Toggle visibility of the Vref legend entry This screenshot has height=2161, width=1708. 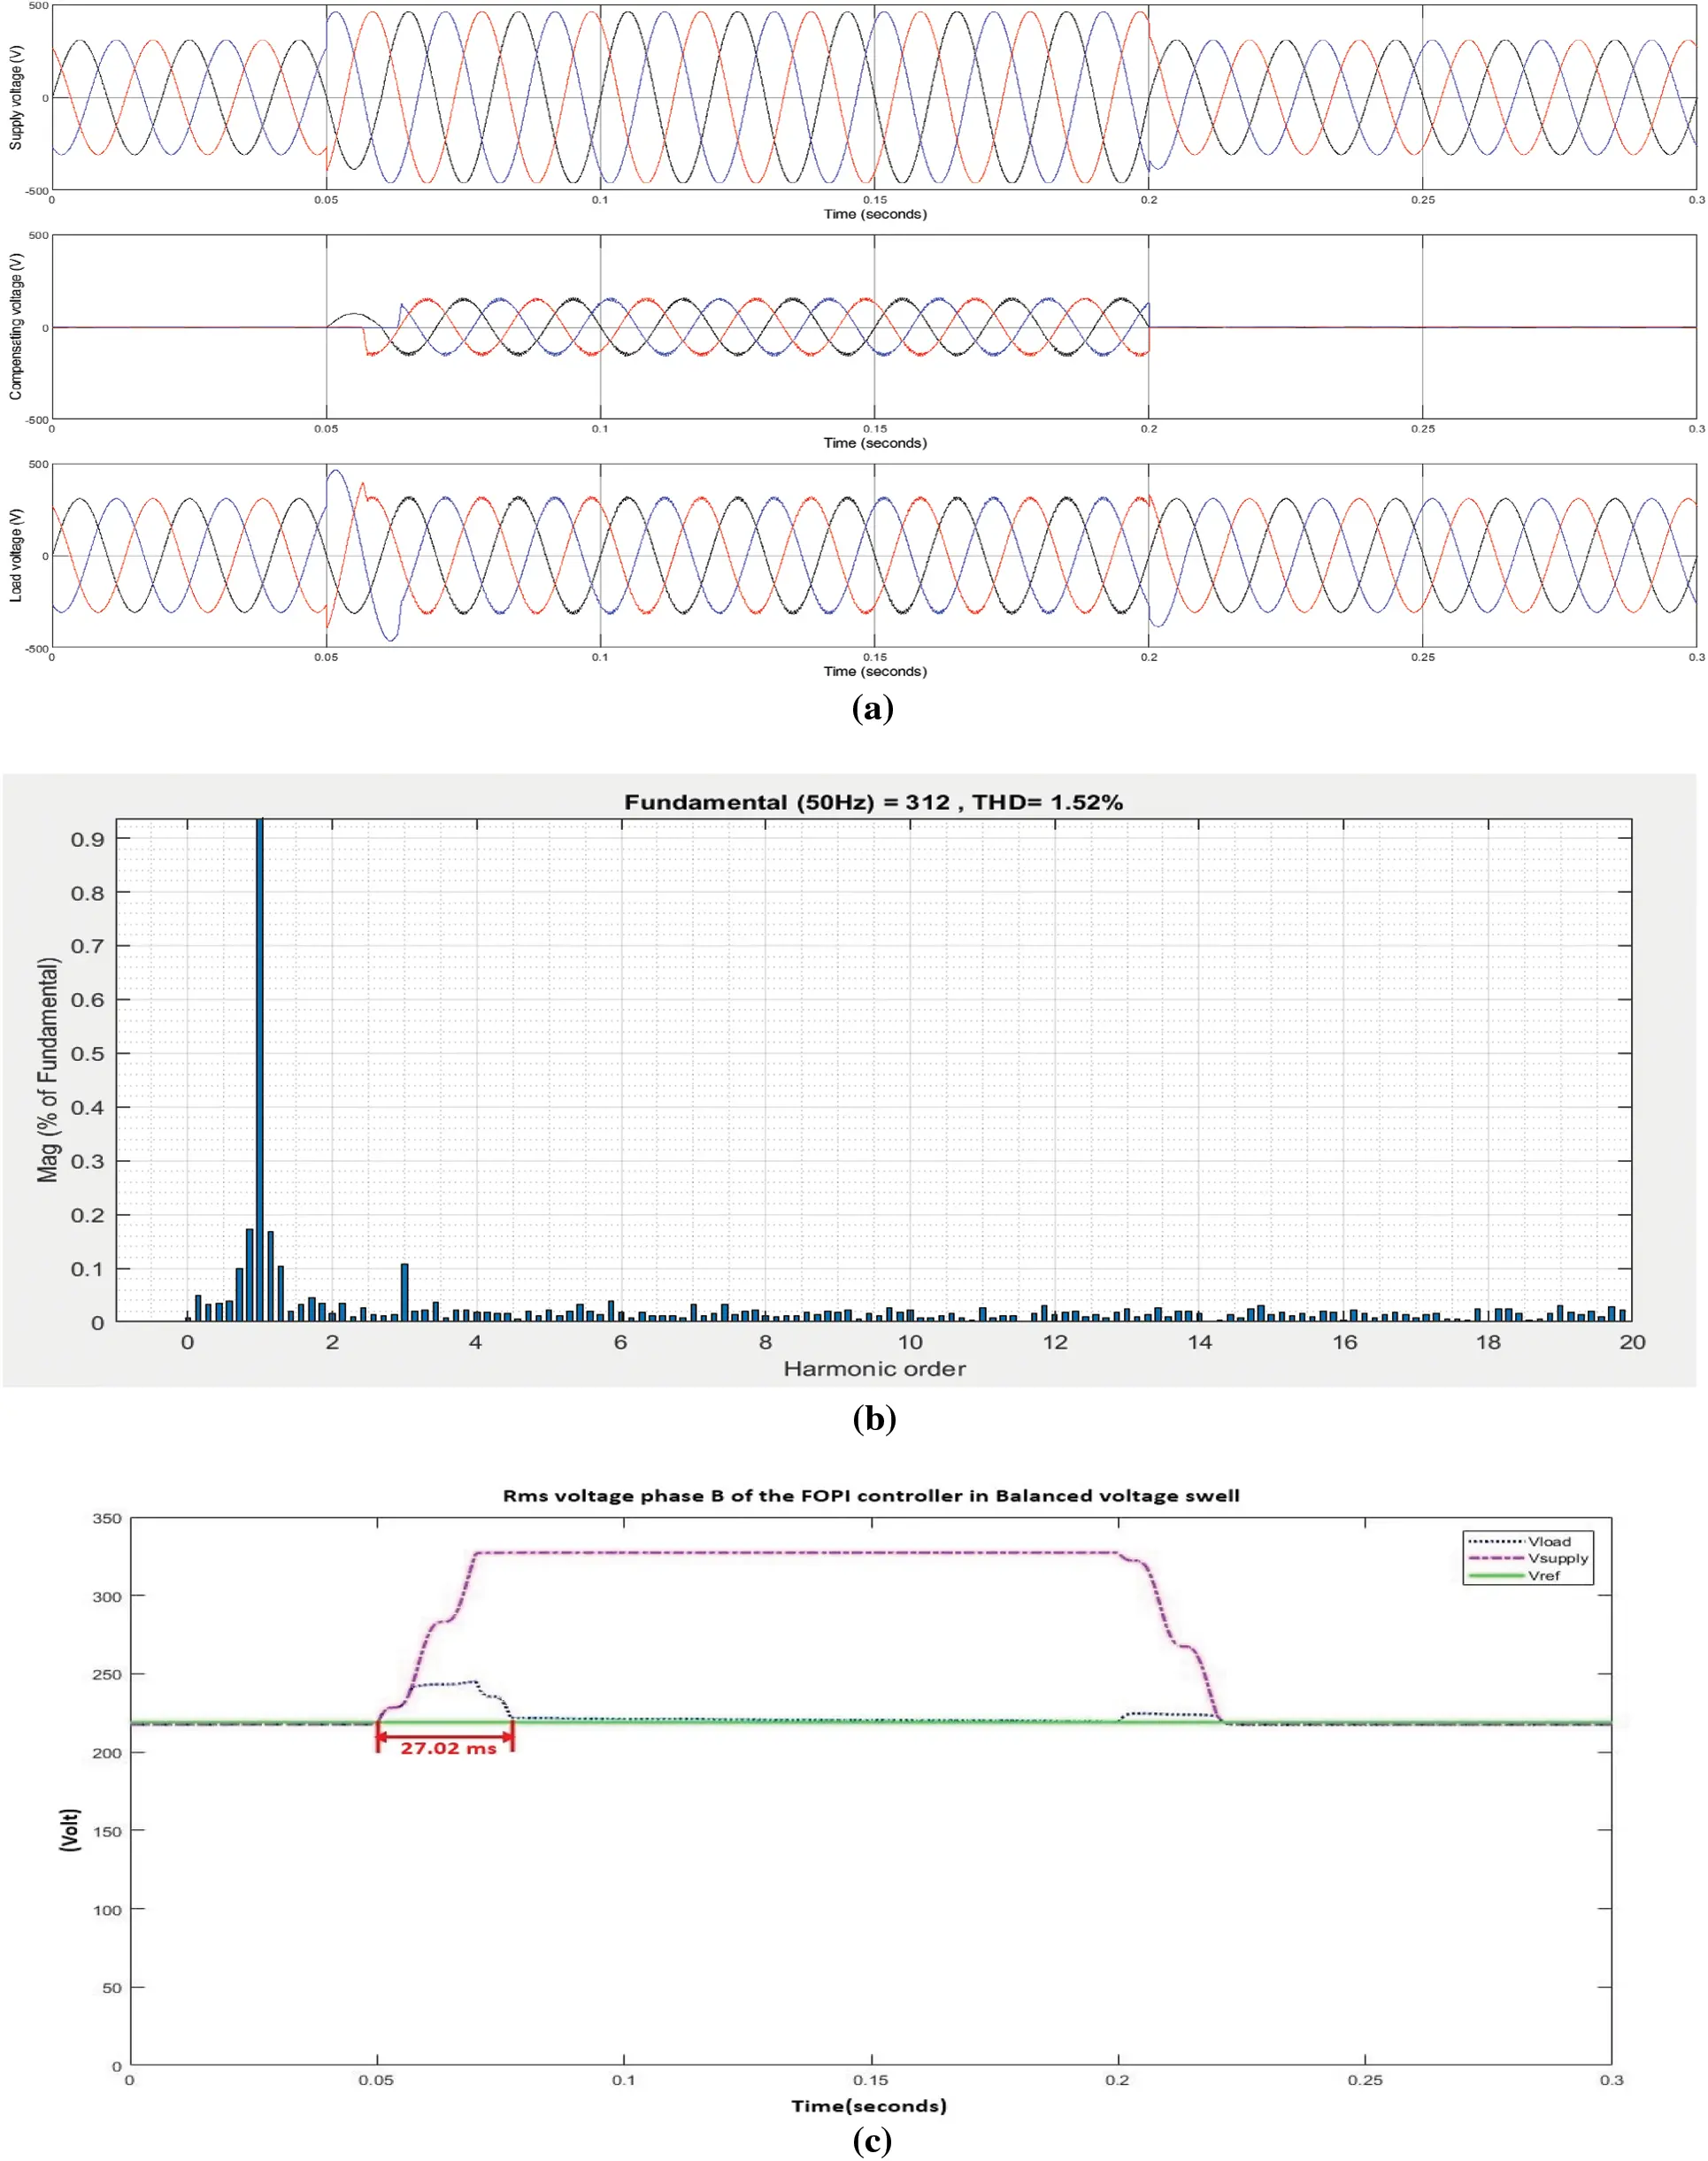[1546, 1576]
